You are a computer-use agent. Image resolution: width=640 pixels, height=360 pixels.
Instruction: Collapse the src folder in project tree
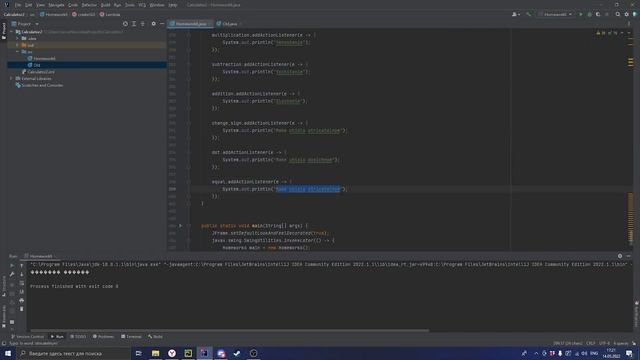[18, 52]
